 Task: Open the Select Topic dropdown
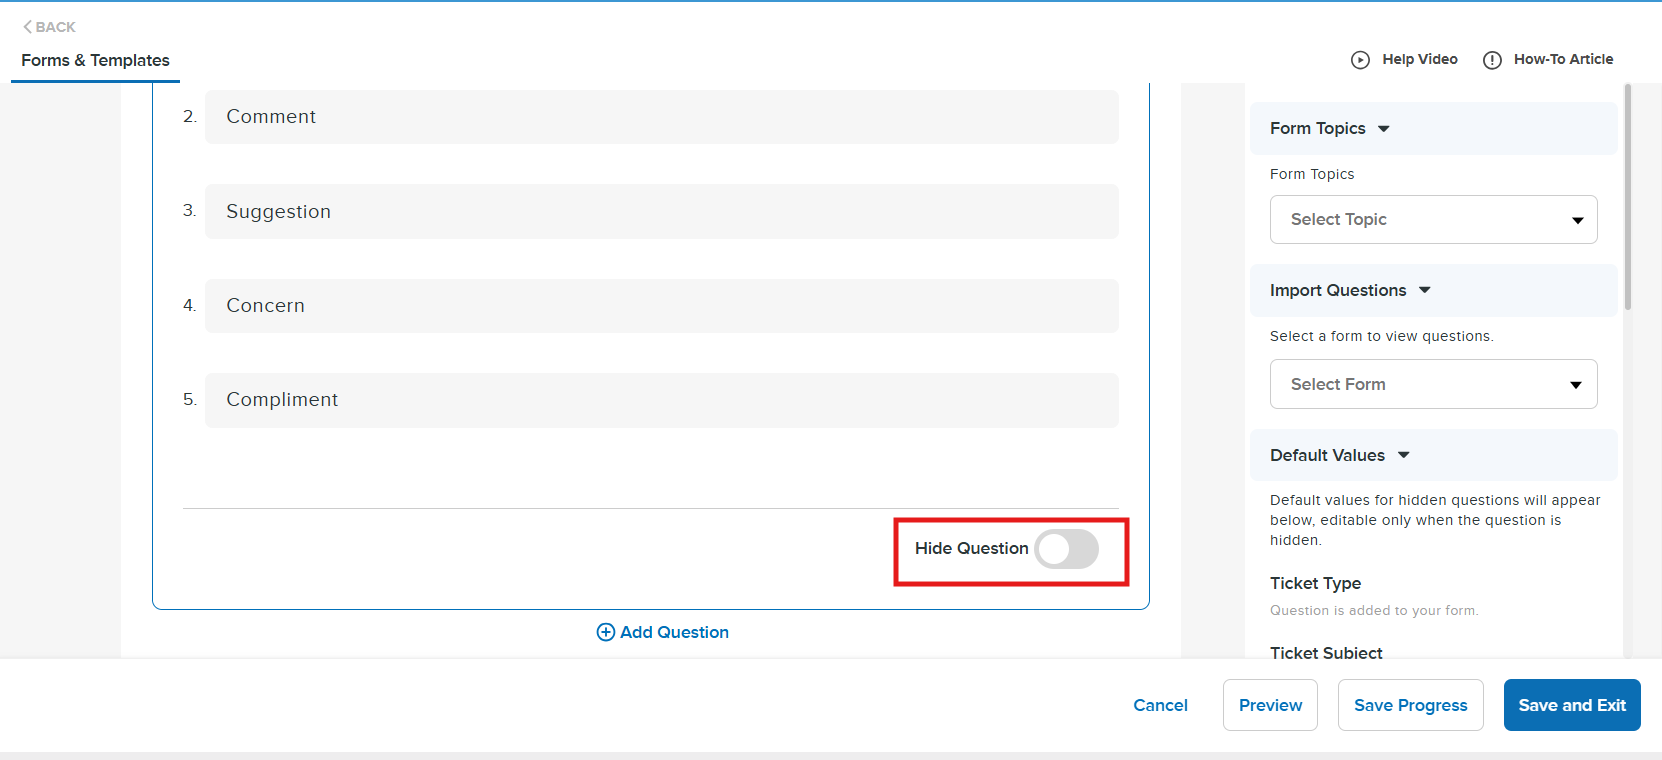(x=1433, y=220)
